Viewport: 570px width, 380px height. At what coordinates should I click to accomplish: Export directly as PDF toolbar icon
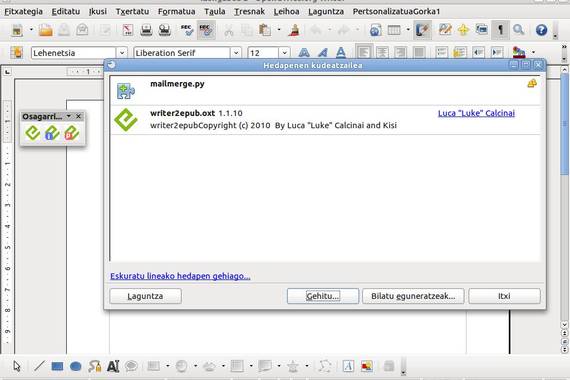click(128, 30)
